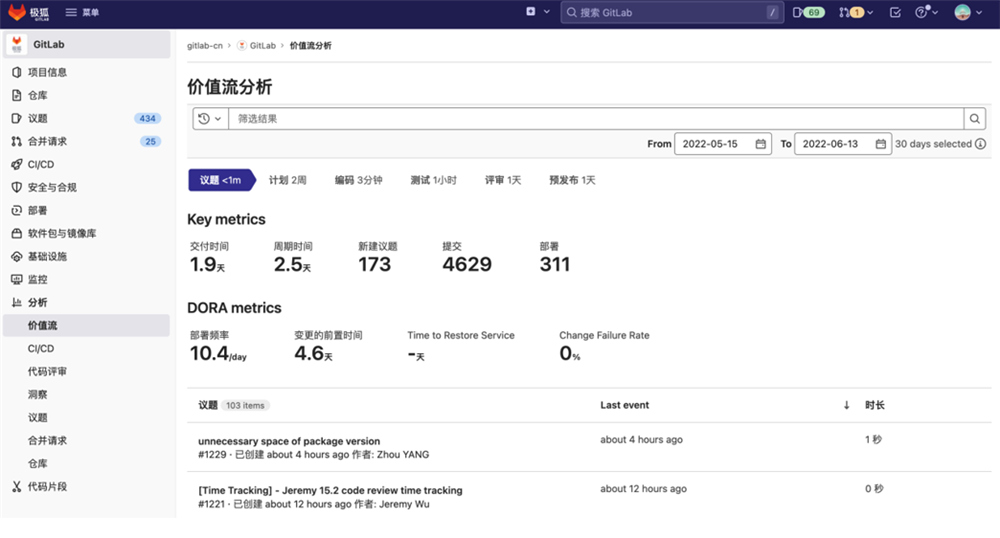
Task: Select the 测试 1小时 stage
Action: pyautogui.click(x=434, y=180)
